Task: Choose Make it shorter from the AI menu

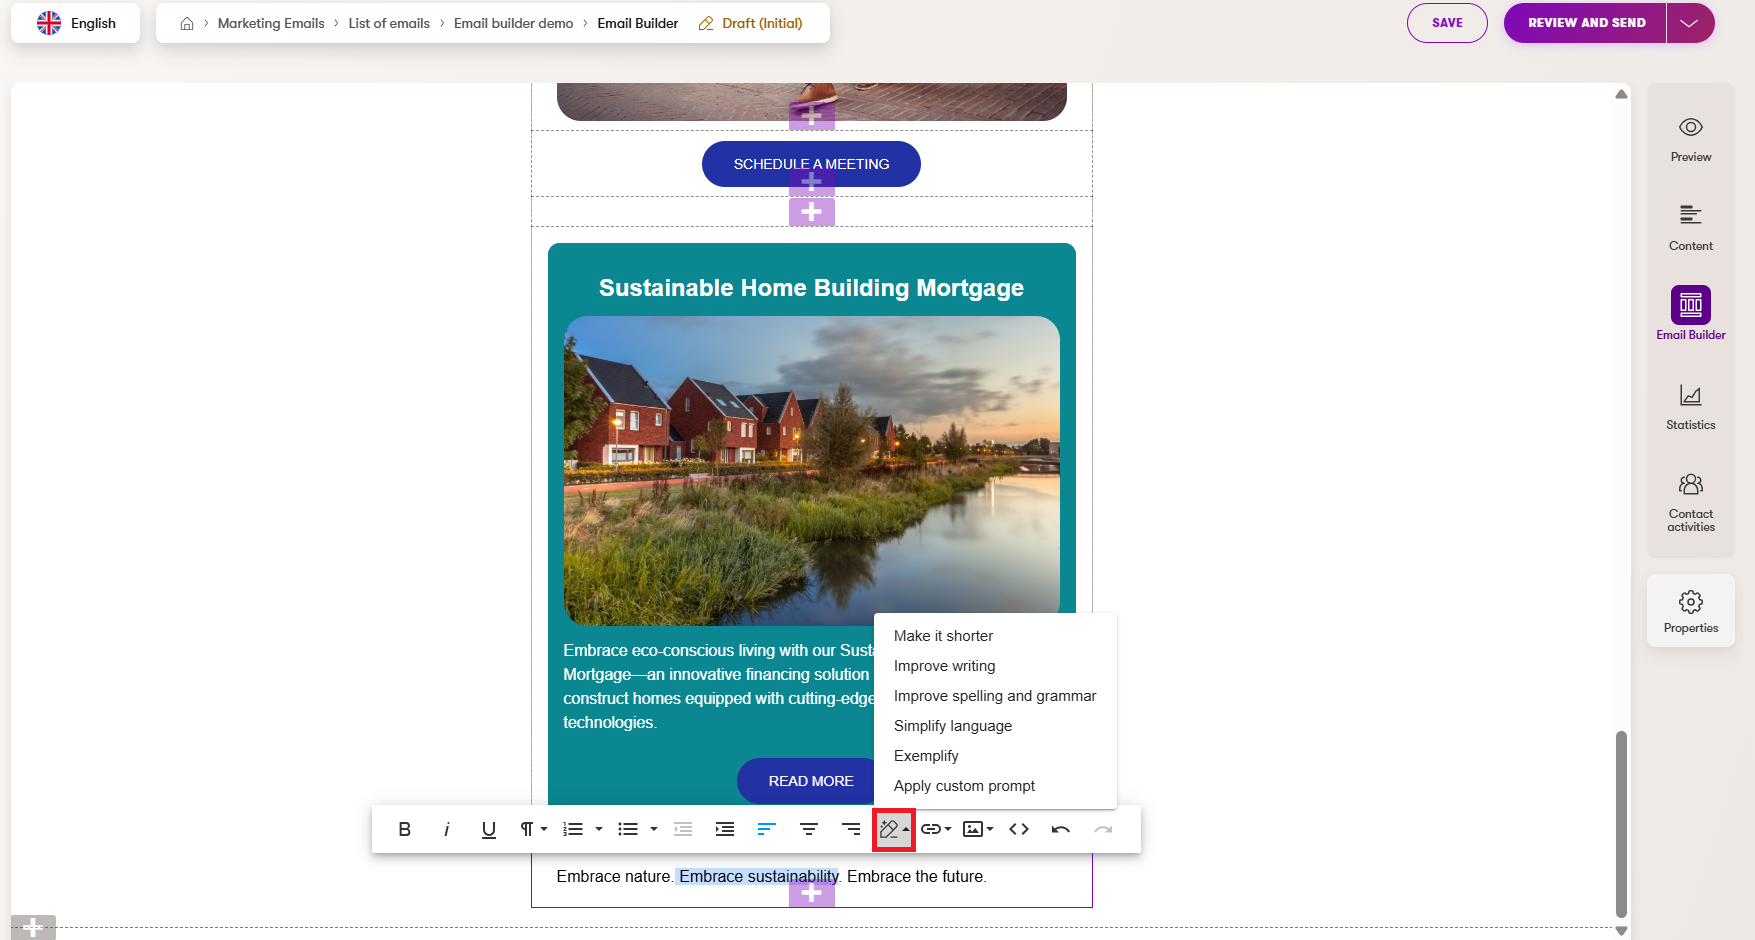Action: pyautogui.click(x=943, y=636)
